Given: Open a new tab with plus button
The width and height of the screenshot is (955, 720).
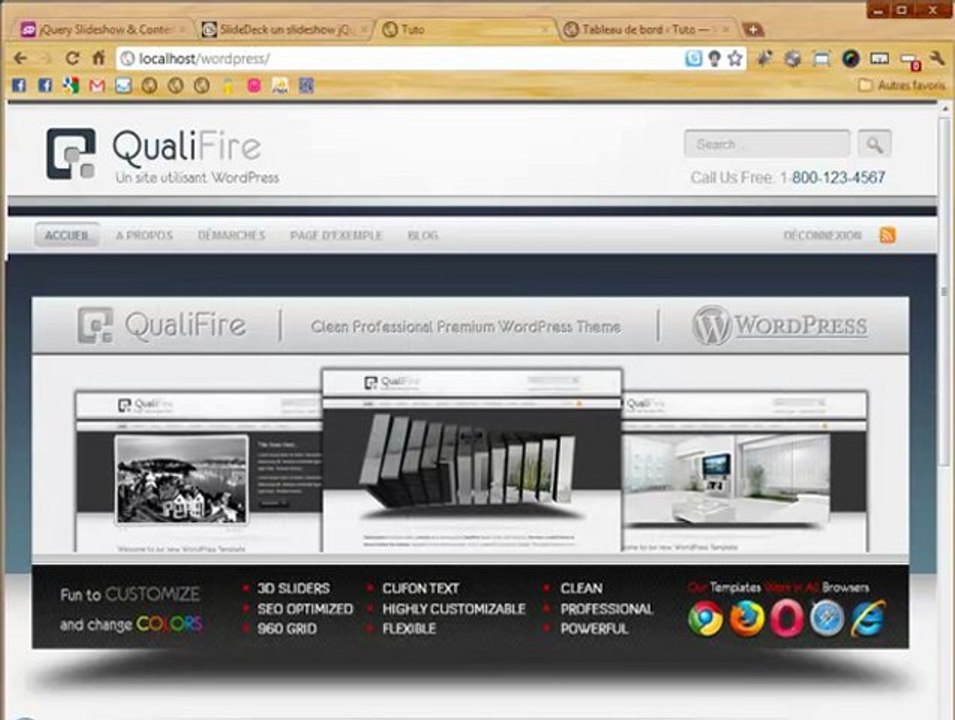Looking at the screenshot, I should click(x=753, y=29).
